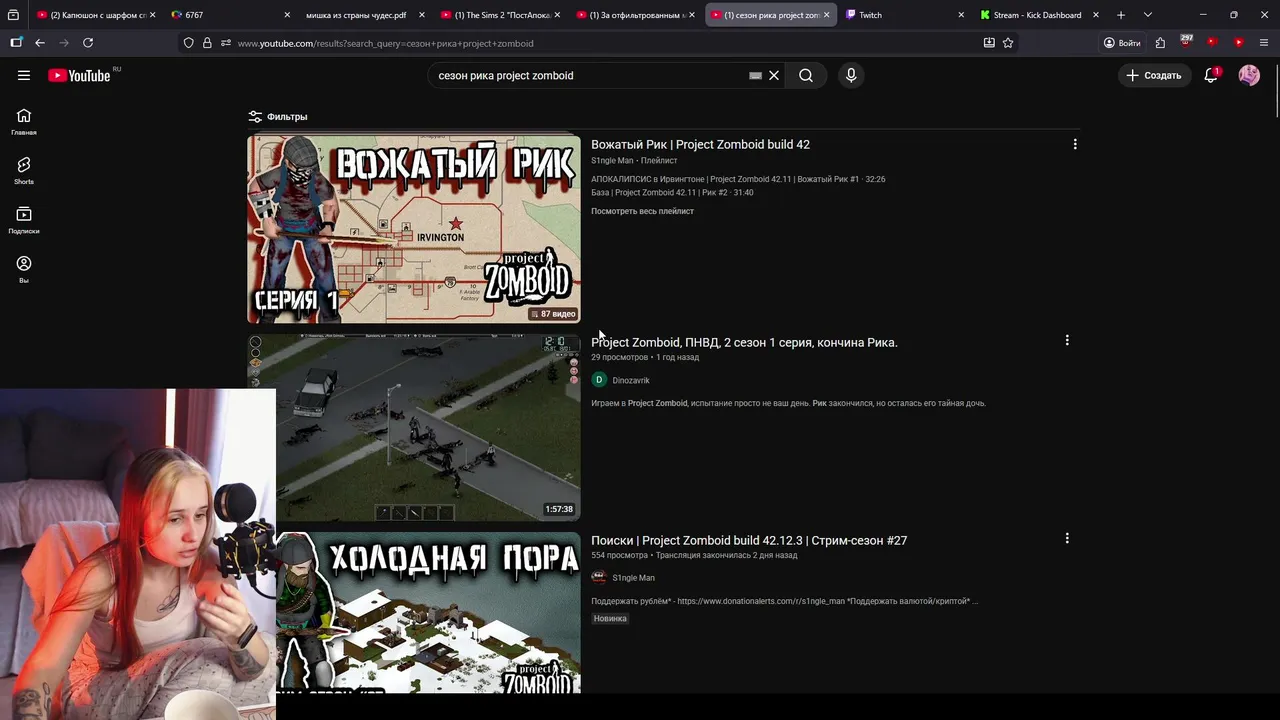Submit search with the magnifier button
This screenshot has height=720, width=1280.
tap(806, 75)
